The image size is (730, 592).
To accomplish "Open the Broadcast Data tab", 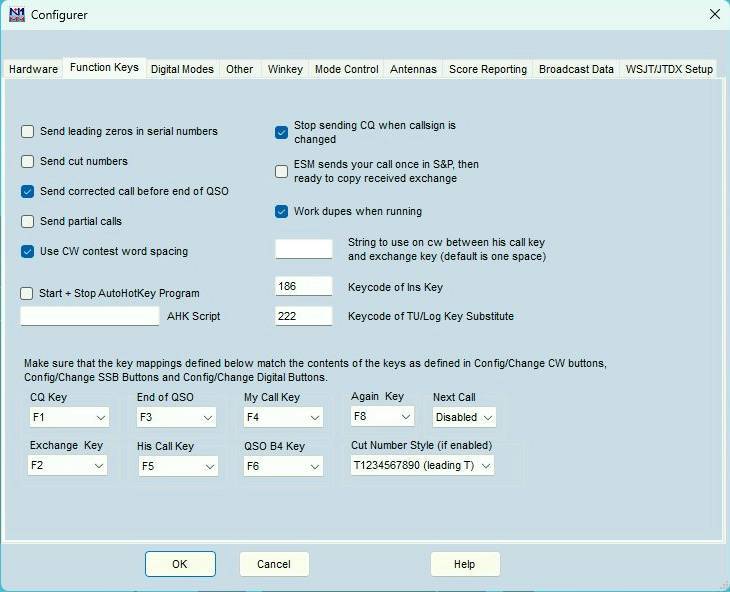I will [x=576, y=69].
